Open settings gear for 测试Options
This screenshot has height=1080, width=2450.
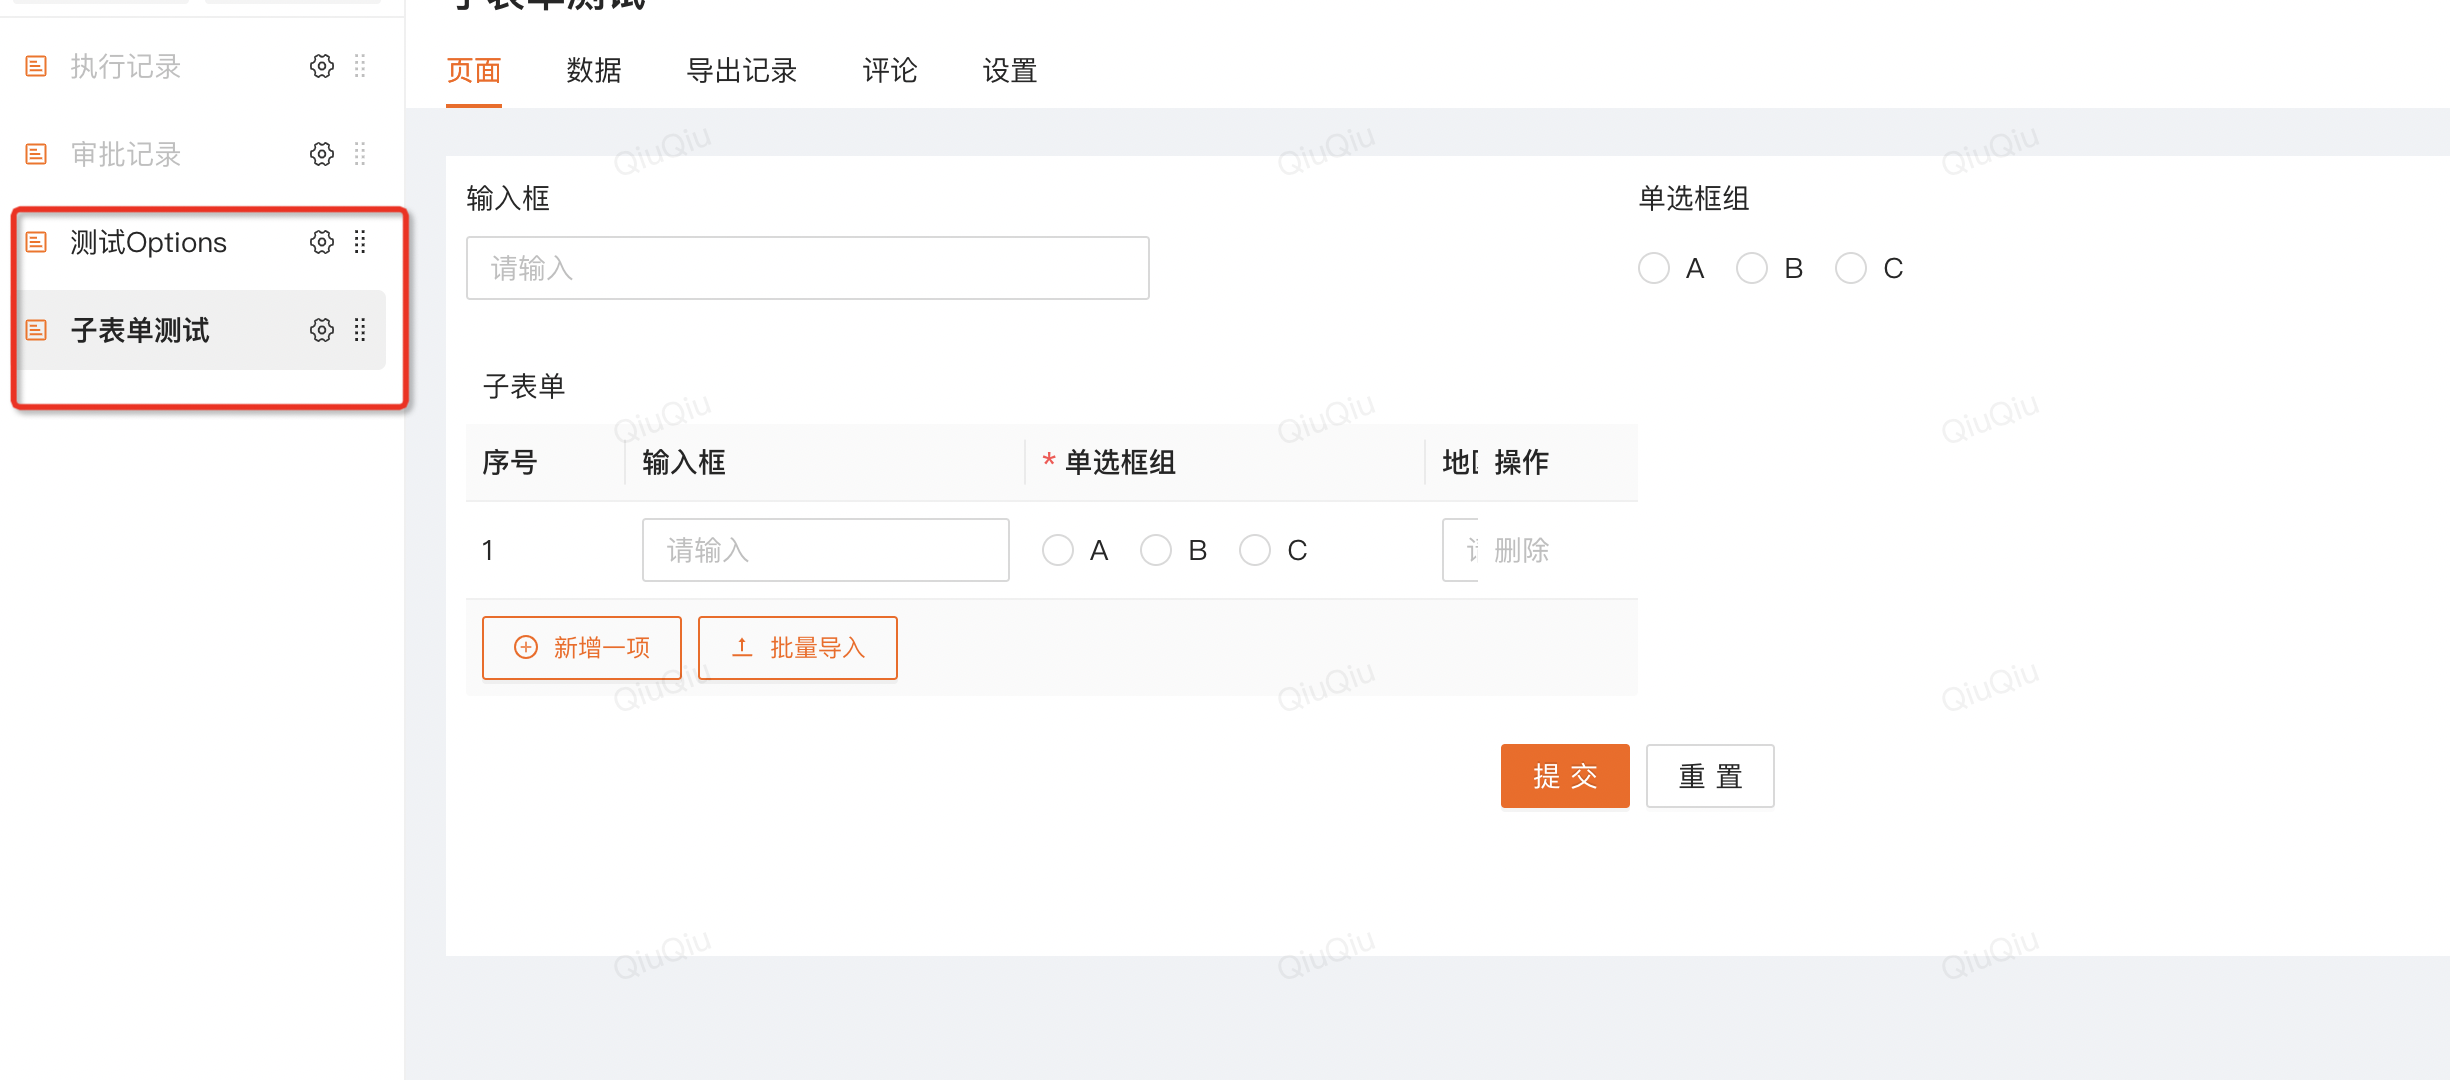coord(321,242)
